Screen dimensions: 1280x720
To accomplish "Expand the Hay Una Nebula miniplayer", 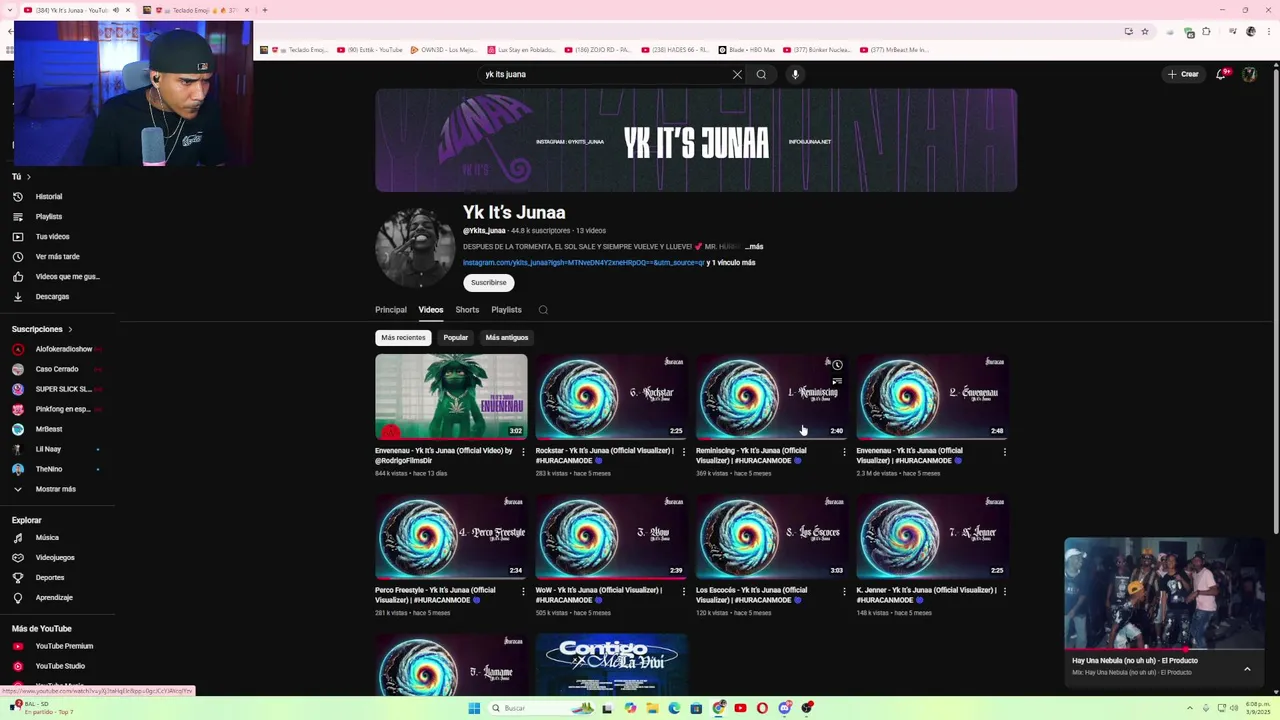I will click(1247, 669).
